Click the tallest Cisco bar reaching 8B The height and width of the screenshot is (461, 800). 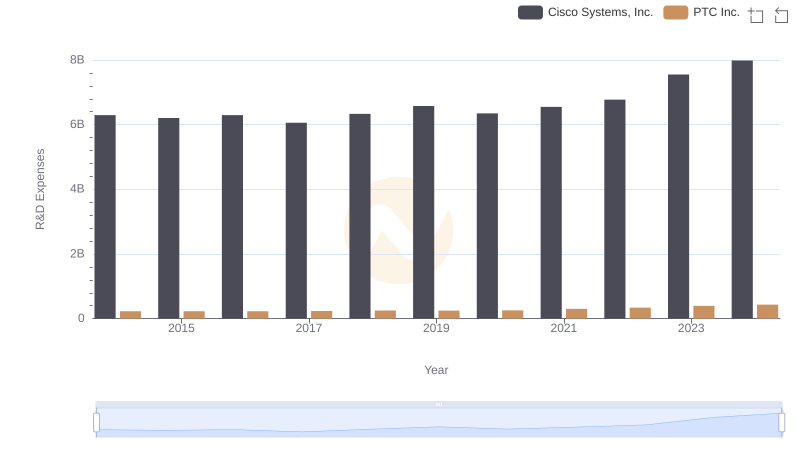742,189
